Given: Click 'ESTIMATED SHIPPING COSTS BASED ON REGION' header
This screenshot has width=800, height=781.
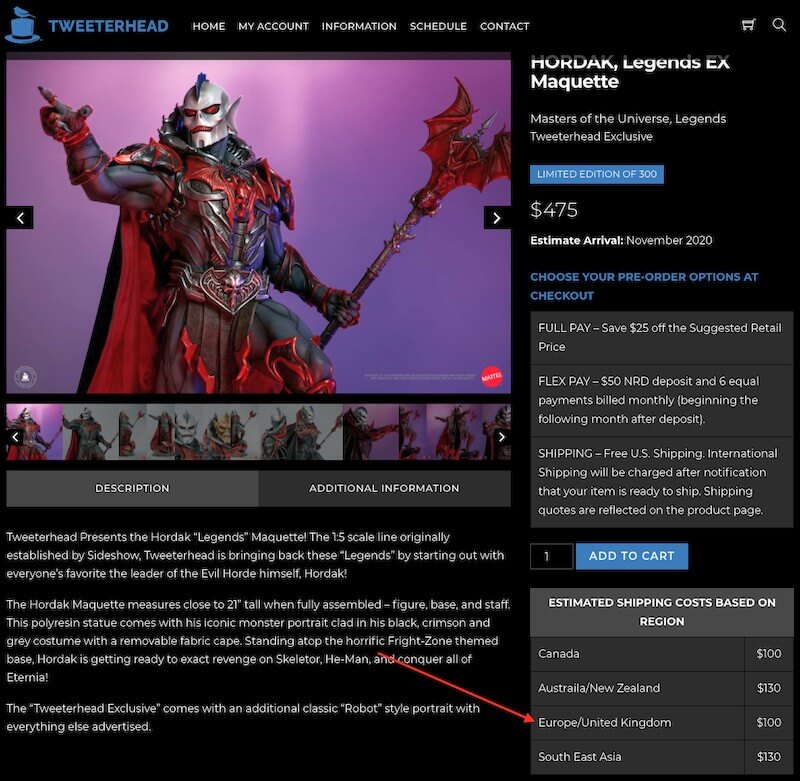Looking at the screenshot, I should click(662, 612).
